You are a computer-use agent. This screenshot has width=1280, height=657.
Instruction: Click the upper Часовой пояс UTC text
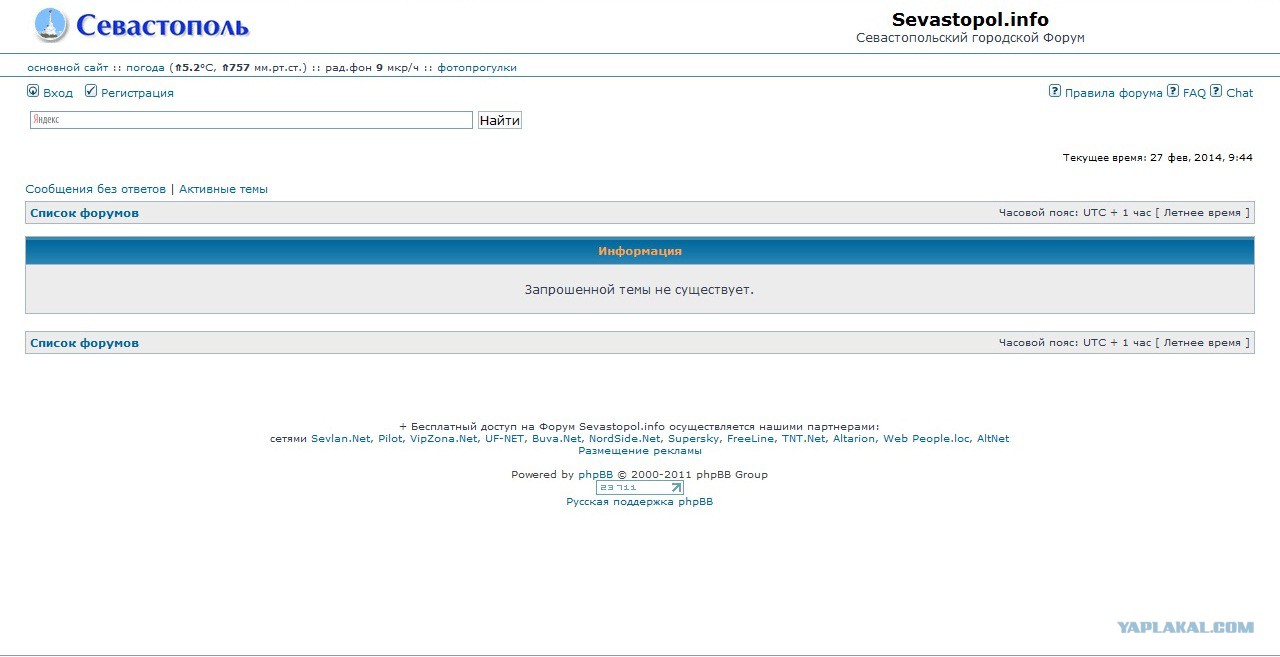[x=1124, y=213]
